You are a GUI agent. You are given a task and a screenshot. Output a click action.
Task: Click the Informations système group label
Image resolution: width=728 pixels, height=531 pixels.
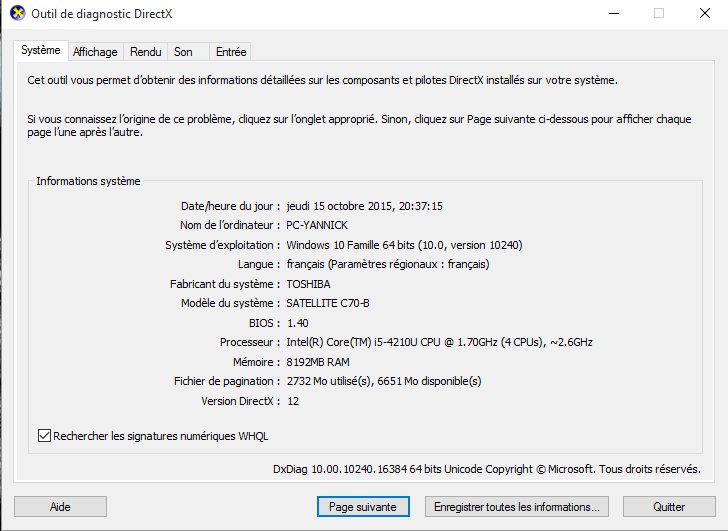[x=88, y=181]
